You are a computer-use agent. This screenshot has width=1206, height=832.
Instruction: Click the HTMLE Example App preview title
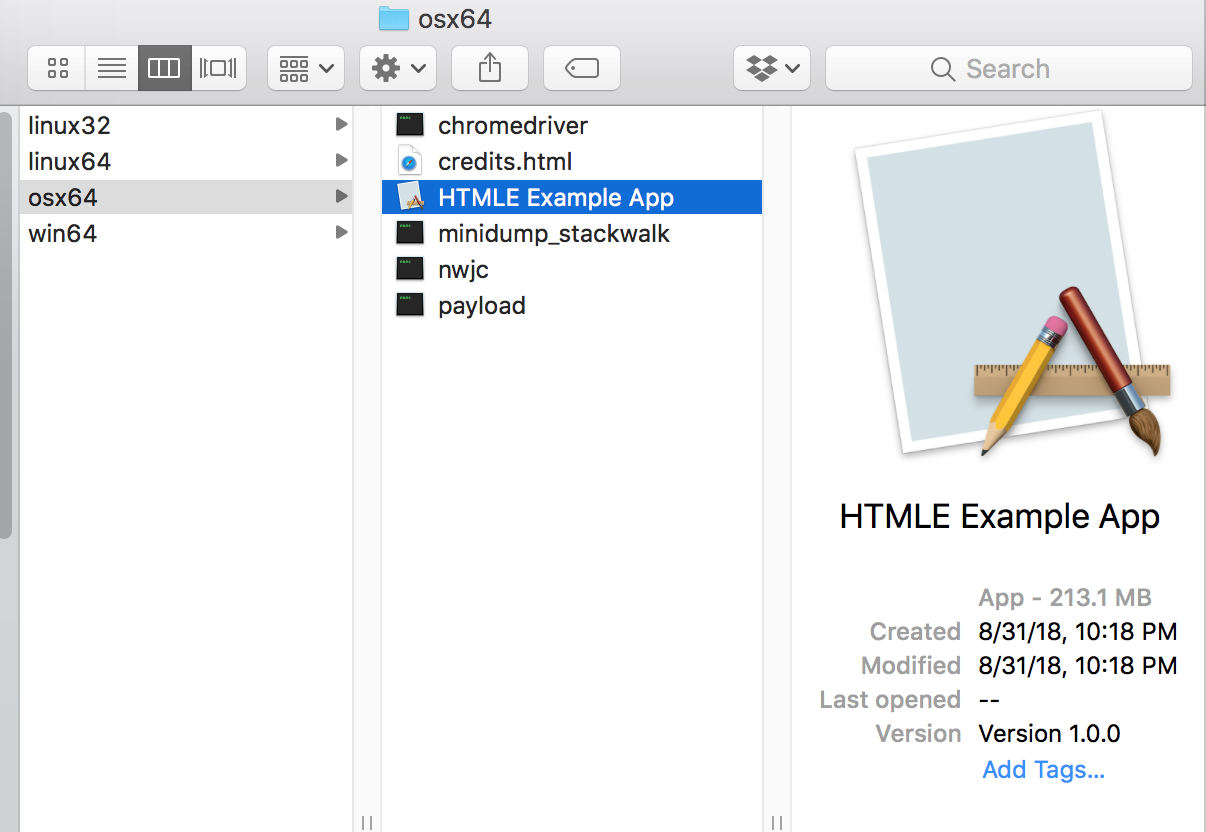pos(1000,516)
